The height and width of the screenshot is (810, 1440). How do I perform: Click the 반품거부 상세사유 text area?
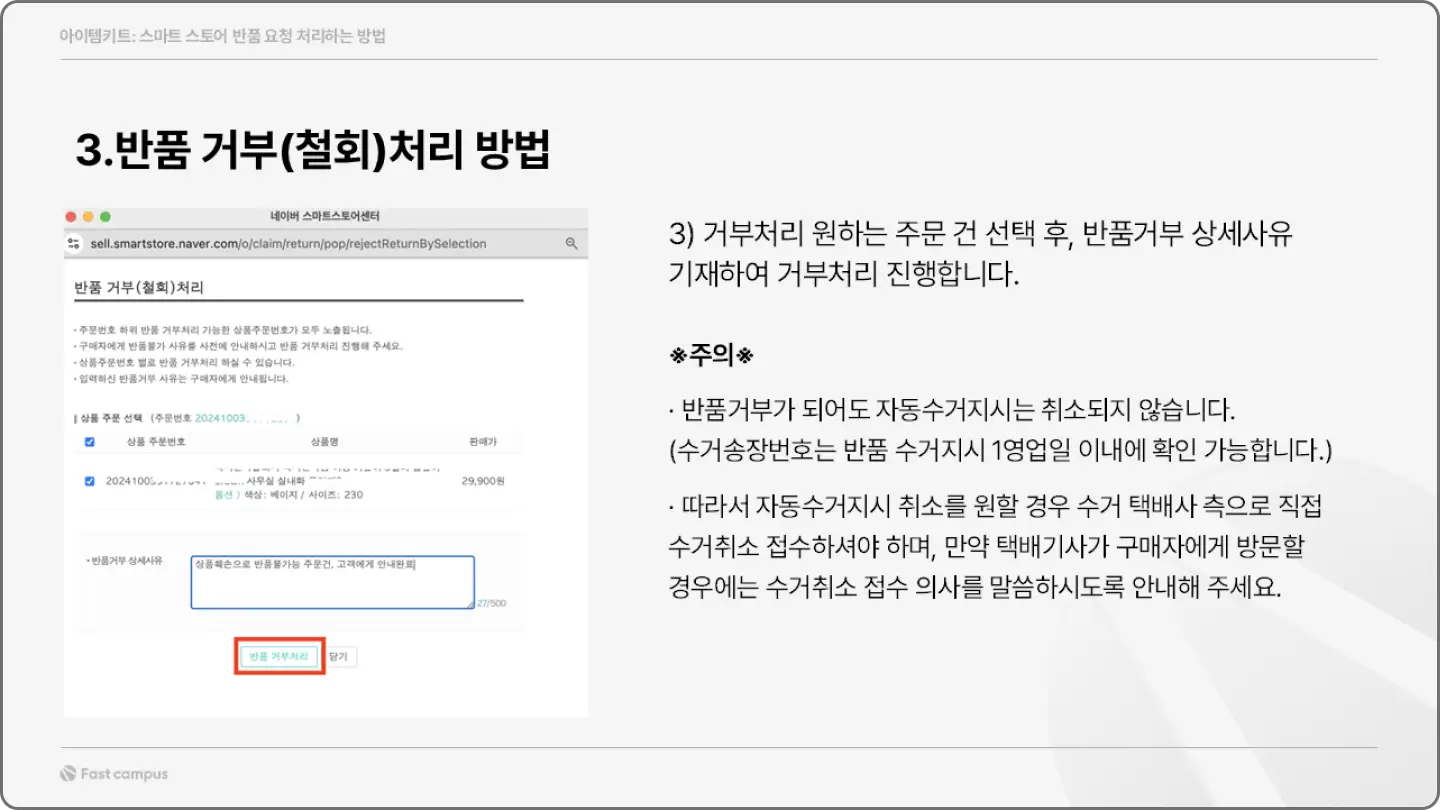click(x=332, y=582)
